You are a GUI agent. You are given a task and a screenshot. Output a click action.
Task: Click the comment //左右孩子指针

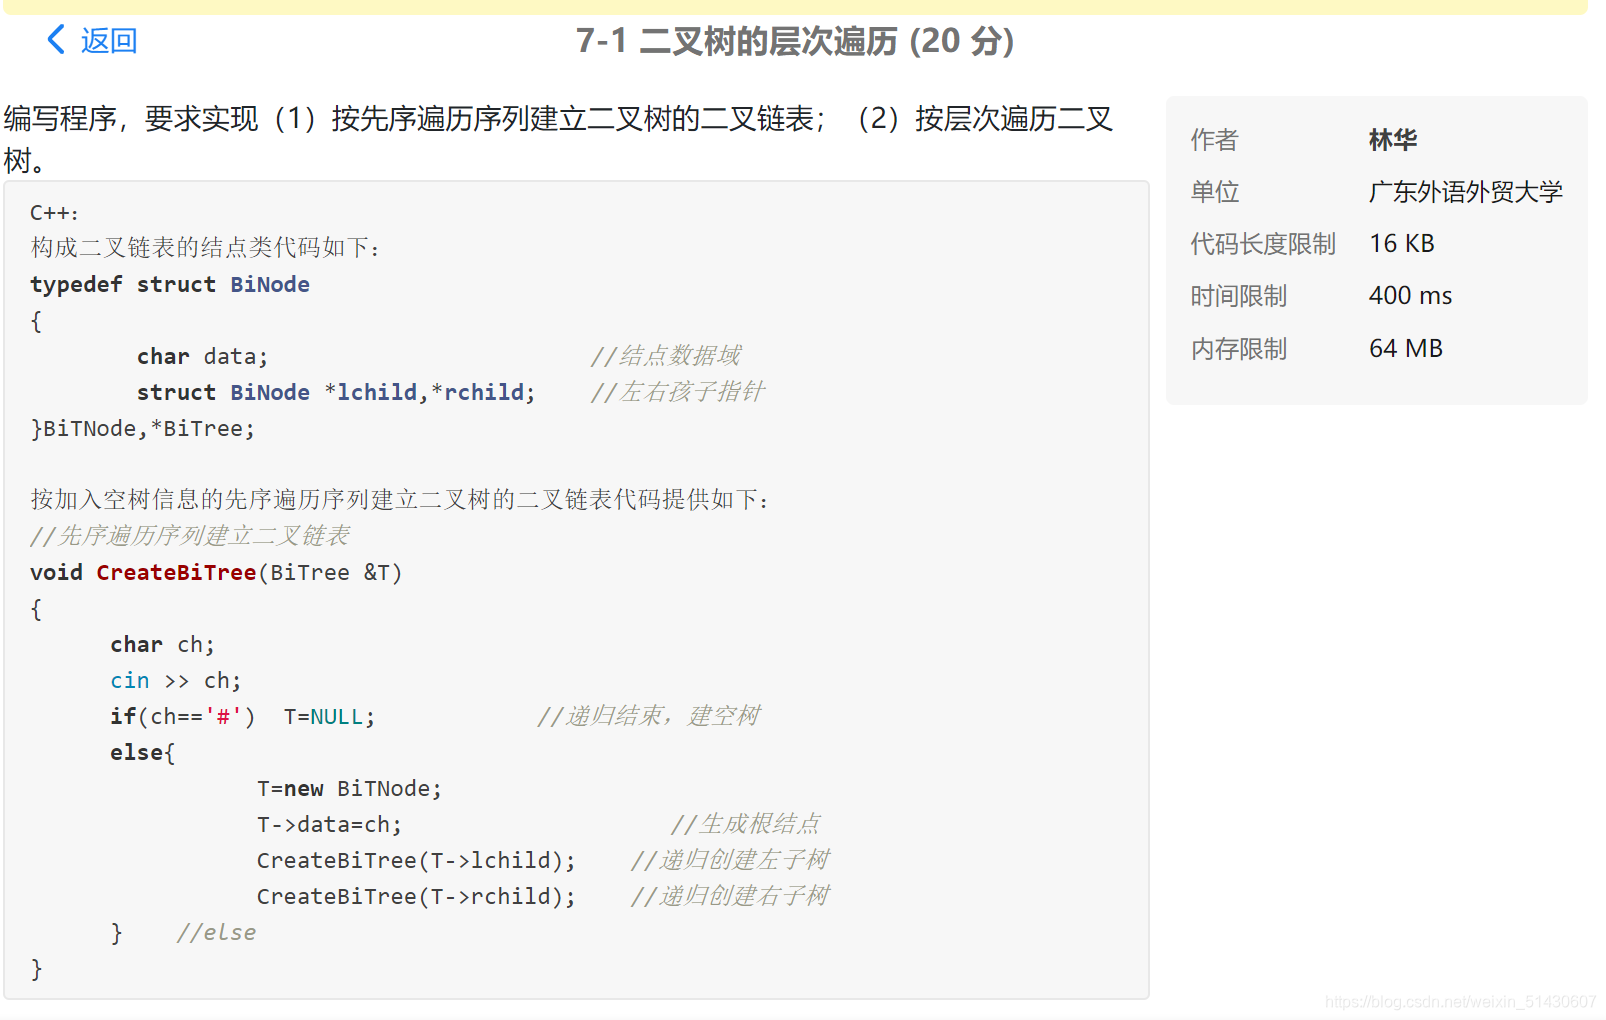tap(677, 392)
